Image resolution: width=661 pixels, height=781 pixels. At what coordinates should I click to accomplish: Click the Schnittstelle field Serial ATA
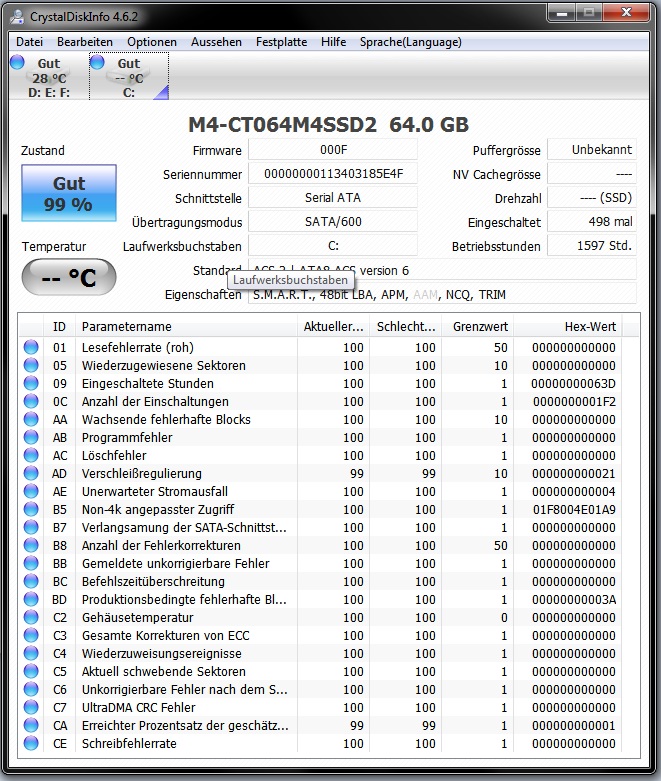click(x=333, y=198)
